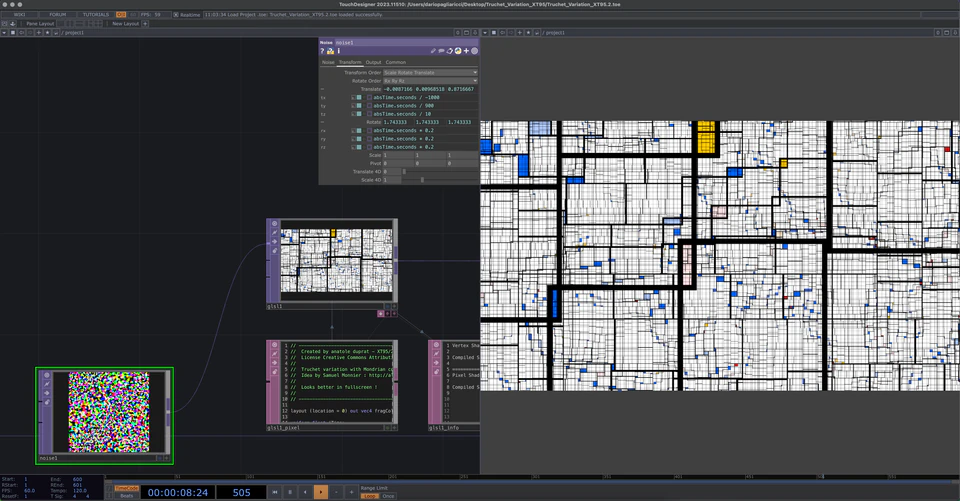Click the Python language icon in parameter header
This screenshot has width=960, height=501.
[457, 51]
